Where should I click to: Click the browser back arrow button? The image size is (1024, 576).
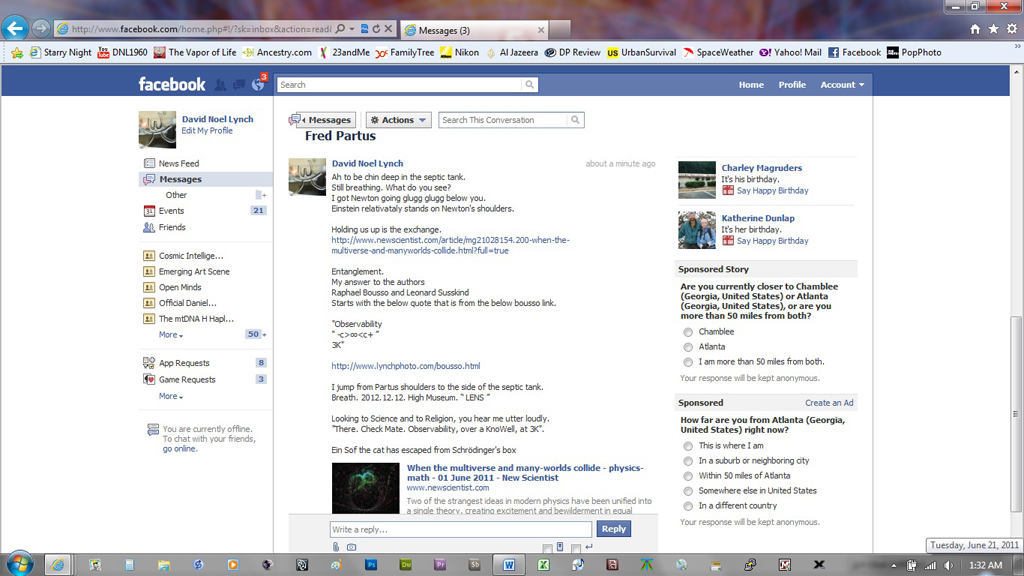15,28
